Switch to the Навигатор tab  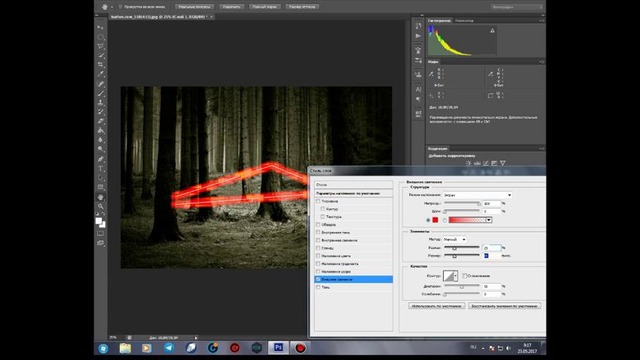click(x=464, y=20)
